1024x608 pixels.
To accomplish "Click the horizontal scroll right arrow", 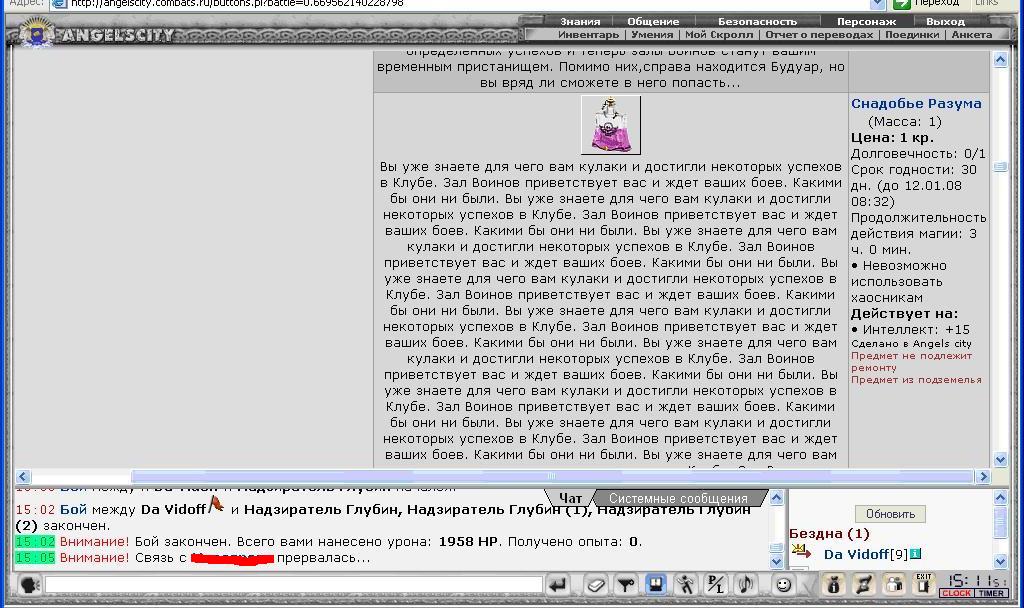I will [x=984, y=477].
